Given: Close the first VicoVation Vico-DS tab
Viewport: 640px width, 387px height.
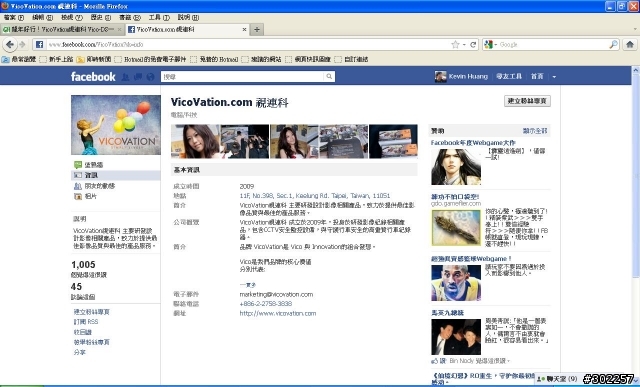Looking at the screenshot, I should click(120, 29).
